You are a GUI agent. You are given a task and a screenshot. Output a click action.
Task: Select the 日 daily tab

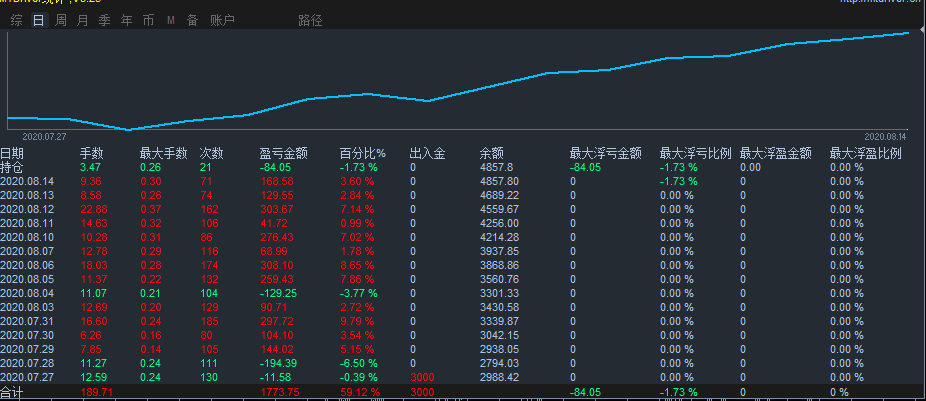(x=38, y=21)
